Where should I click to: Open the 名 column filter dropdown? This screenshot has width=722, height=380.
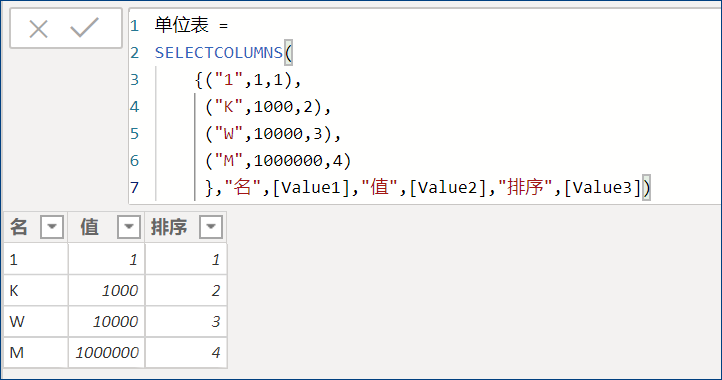(52, 227)
